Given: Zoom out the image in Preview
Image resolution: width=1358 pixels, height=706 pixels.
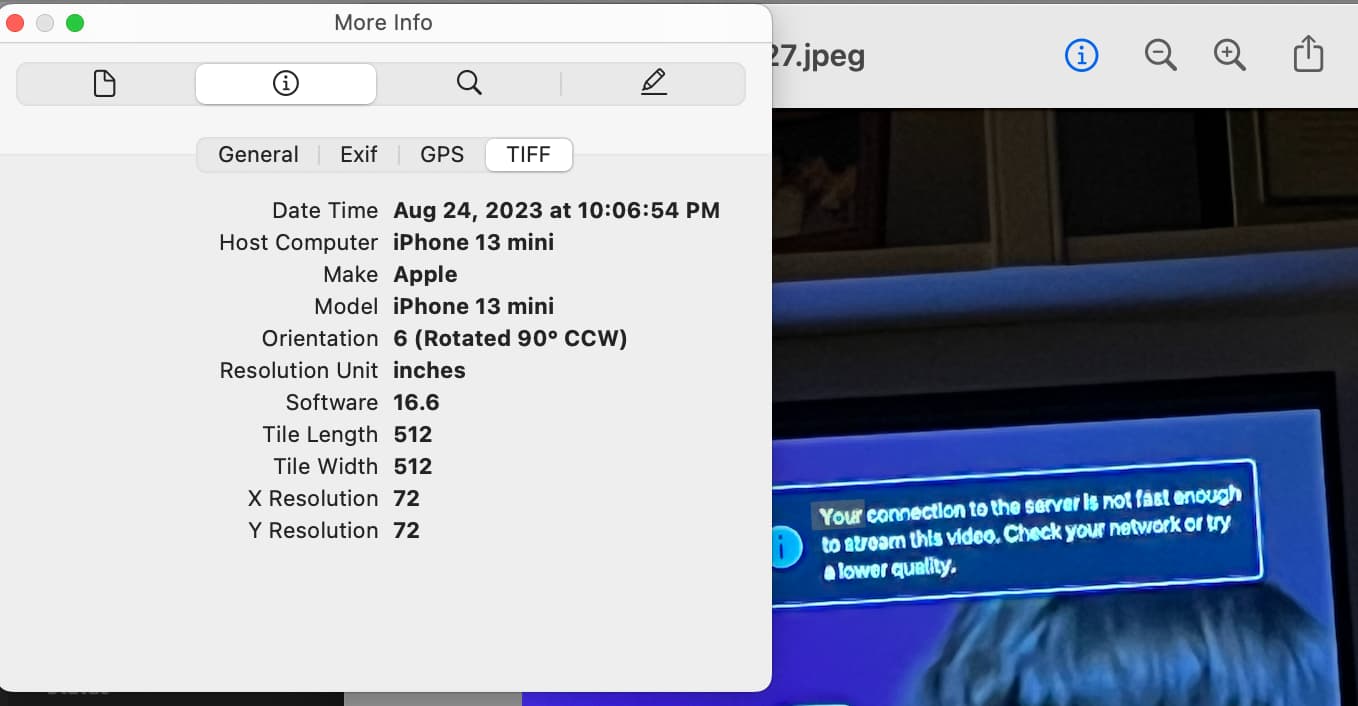Looking at the screenshot, I should pos(1161,55).
